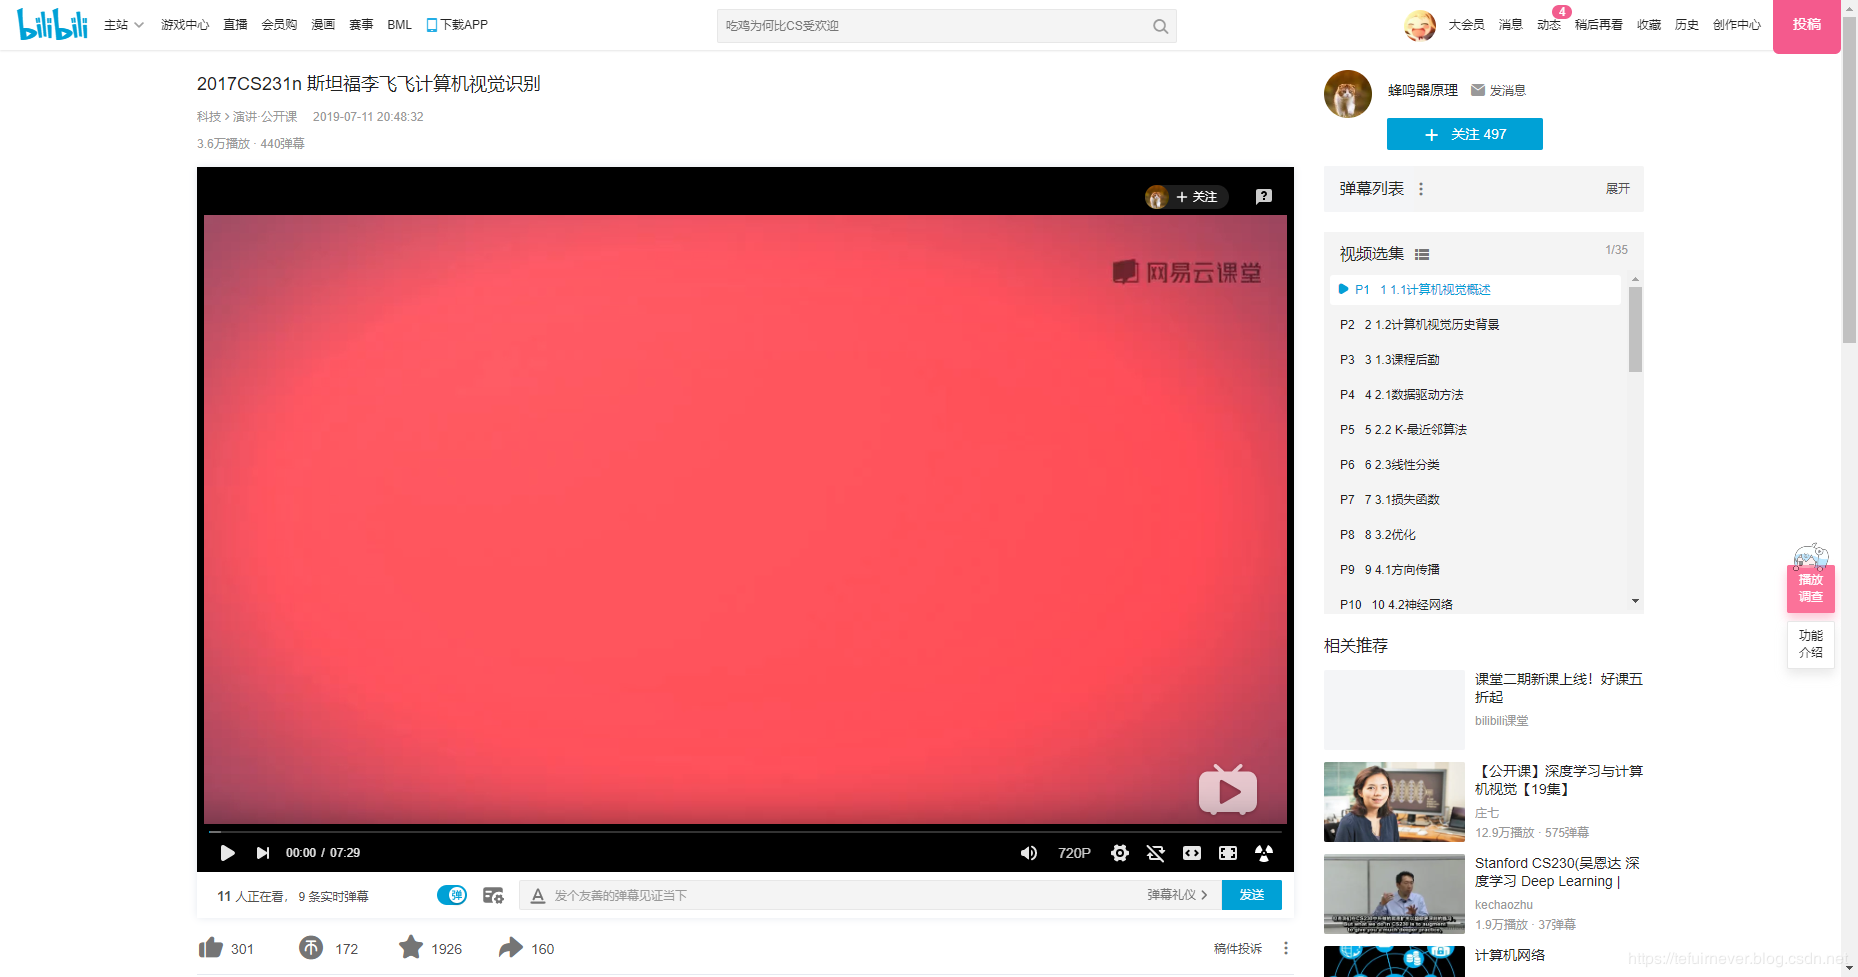1858x977 pixels.
Task: Expand the 主站 dropdown menu
Action: (124, 25)
